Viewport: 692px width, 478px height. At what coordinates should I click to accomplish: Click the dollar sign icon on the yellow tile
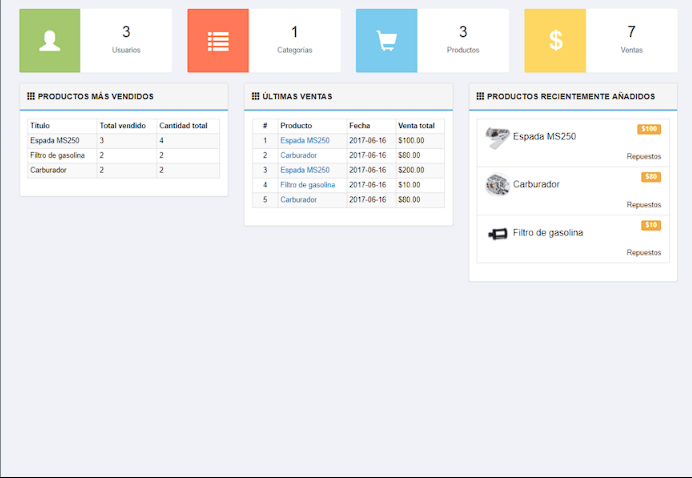click(x=555, y=41)
